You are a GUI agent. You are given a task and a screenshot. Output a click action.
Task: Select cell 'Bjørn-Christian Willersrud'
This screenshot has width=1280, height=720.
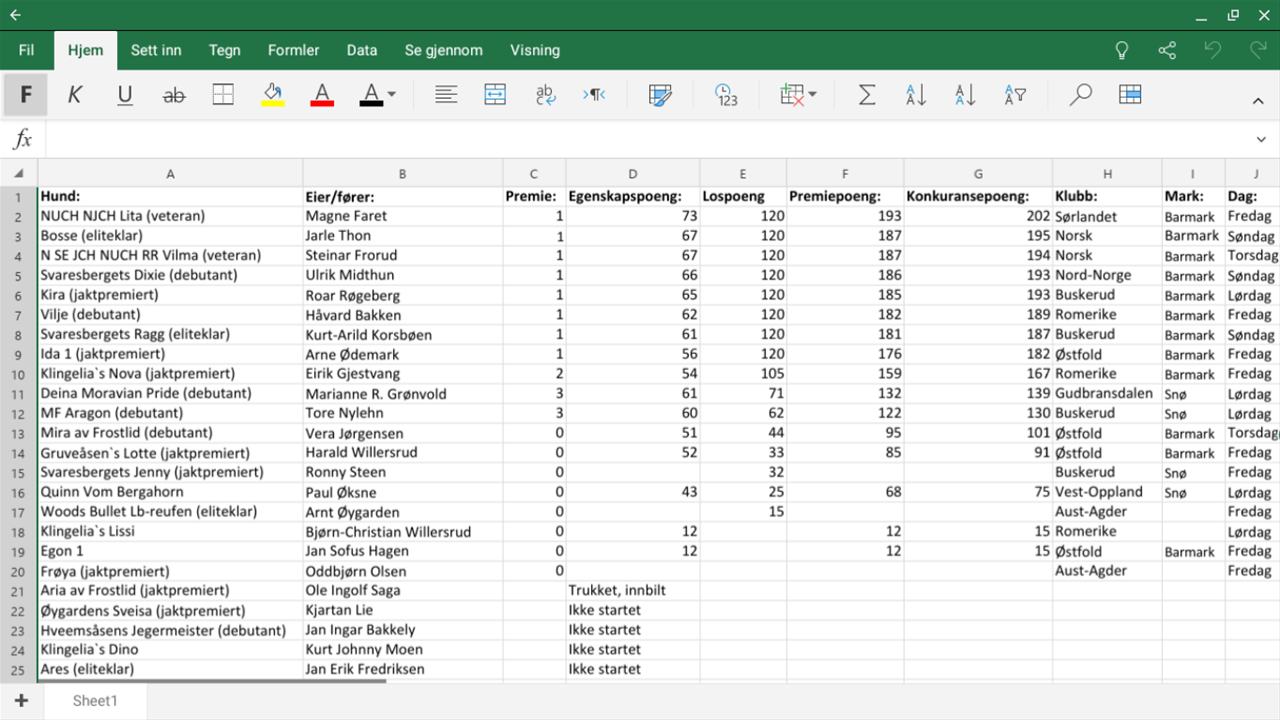click(403, 532)
